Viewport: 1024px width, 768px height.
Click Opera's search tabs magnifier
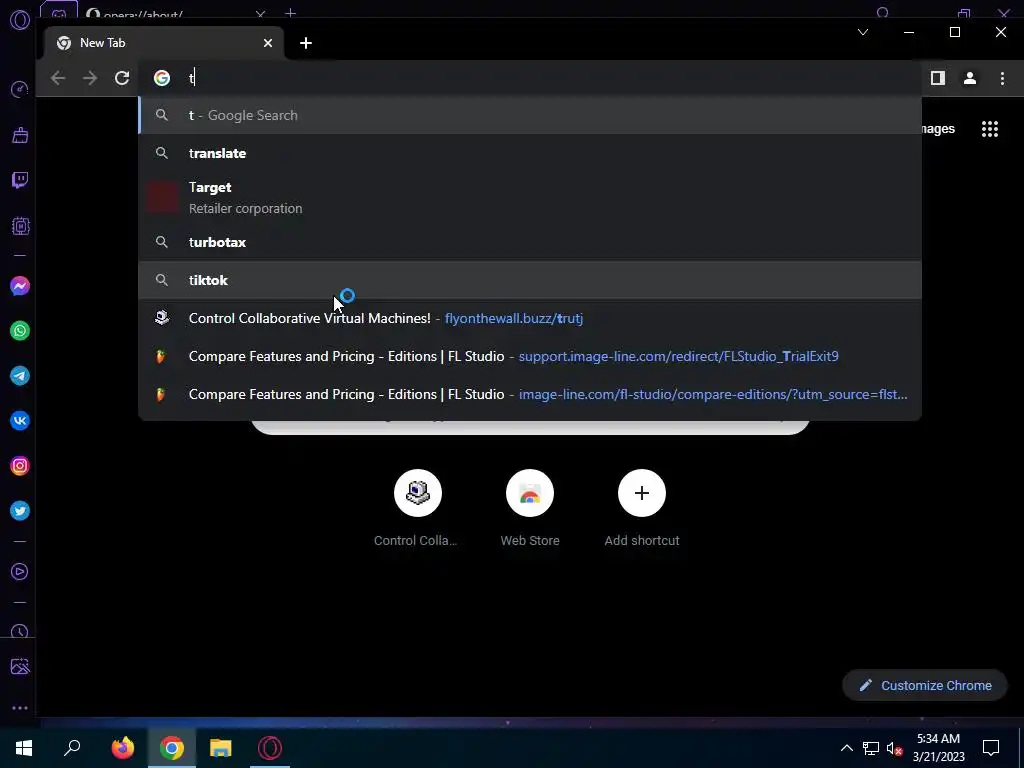tap(883, 12)
